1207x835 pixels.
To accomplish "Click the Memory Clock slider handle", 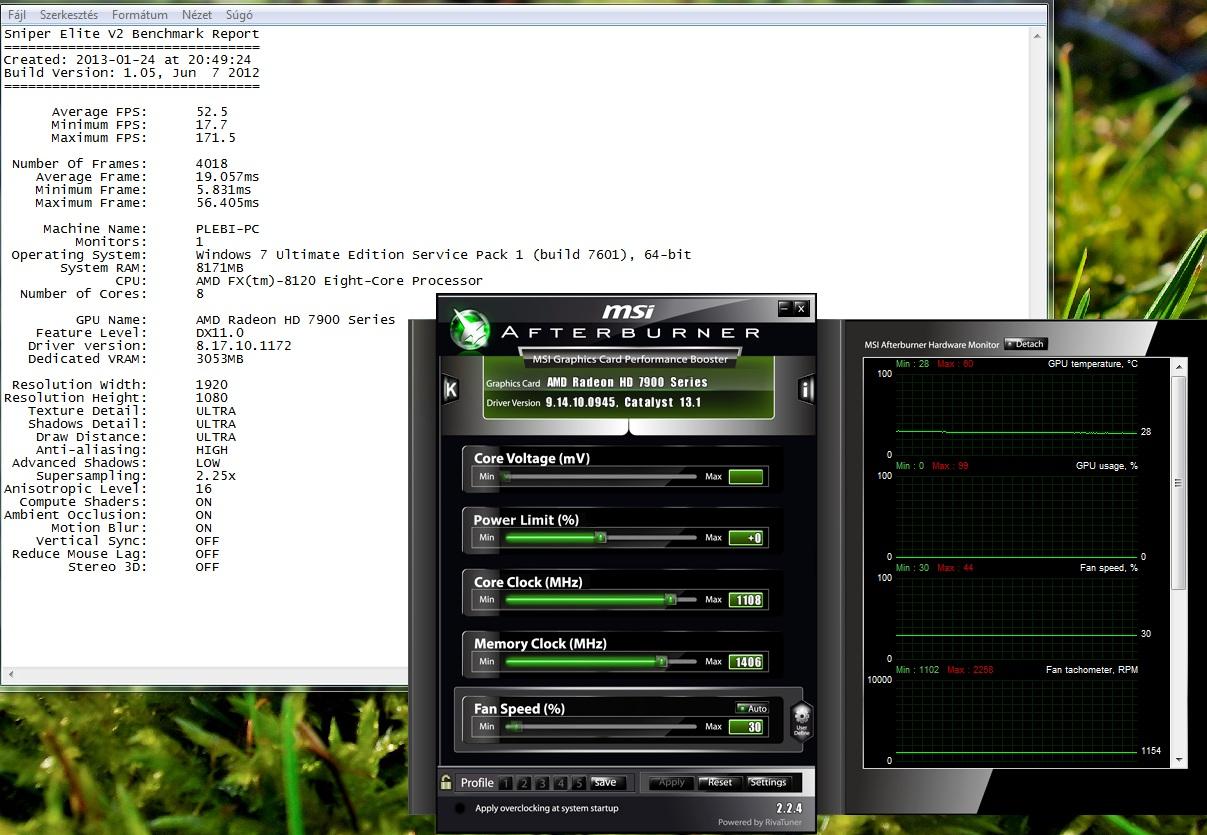I will [x=661, y=662].
